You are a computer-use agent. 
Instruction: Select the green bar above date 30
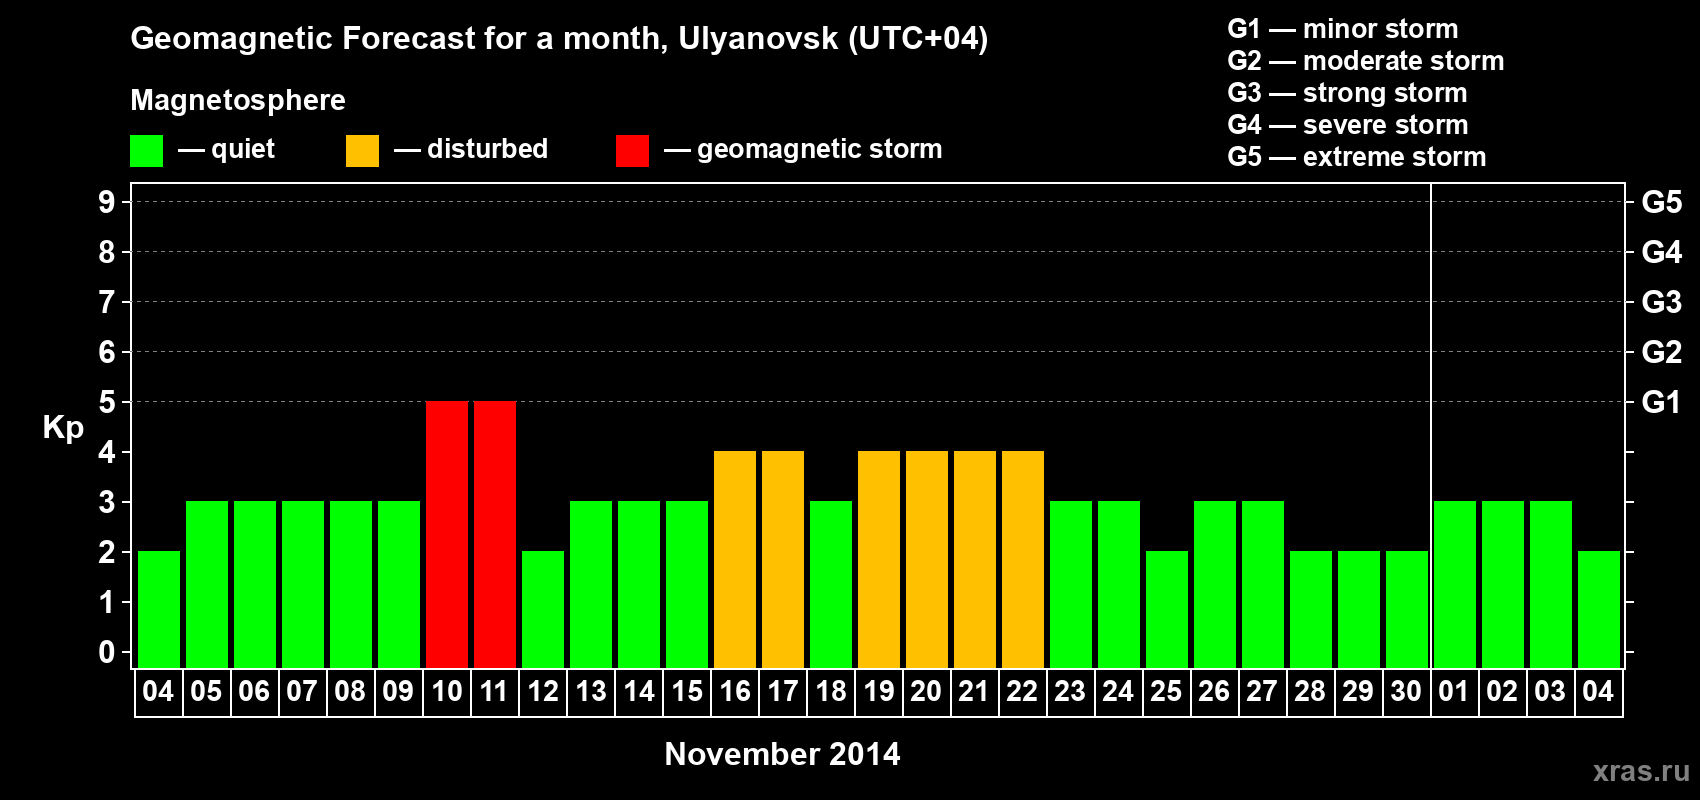point(1407,609)
